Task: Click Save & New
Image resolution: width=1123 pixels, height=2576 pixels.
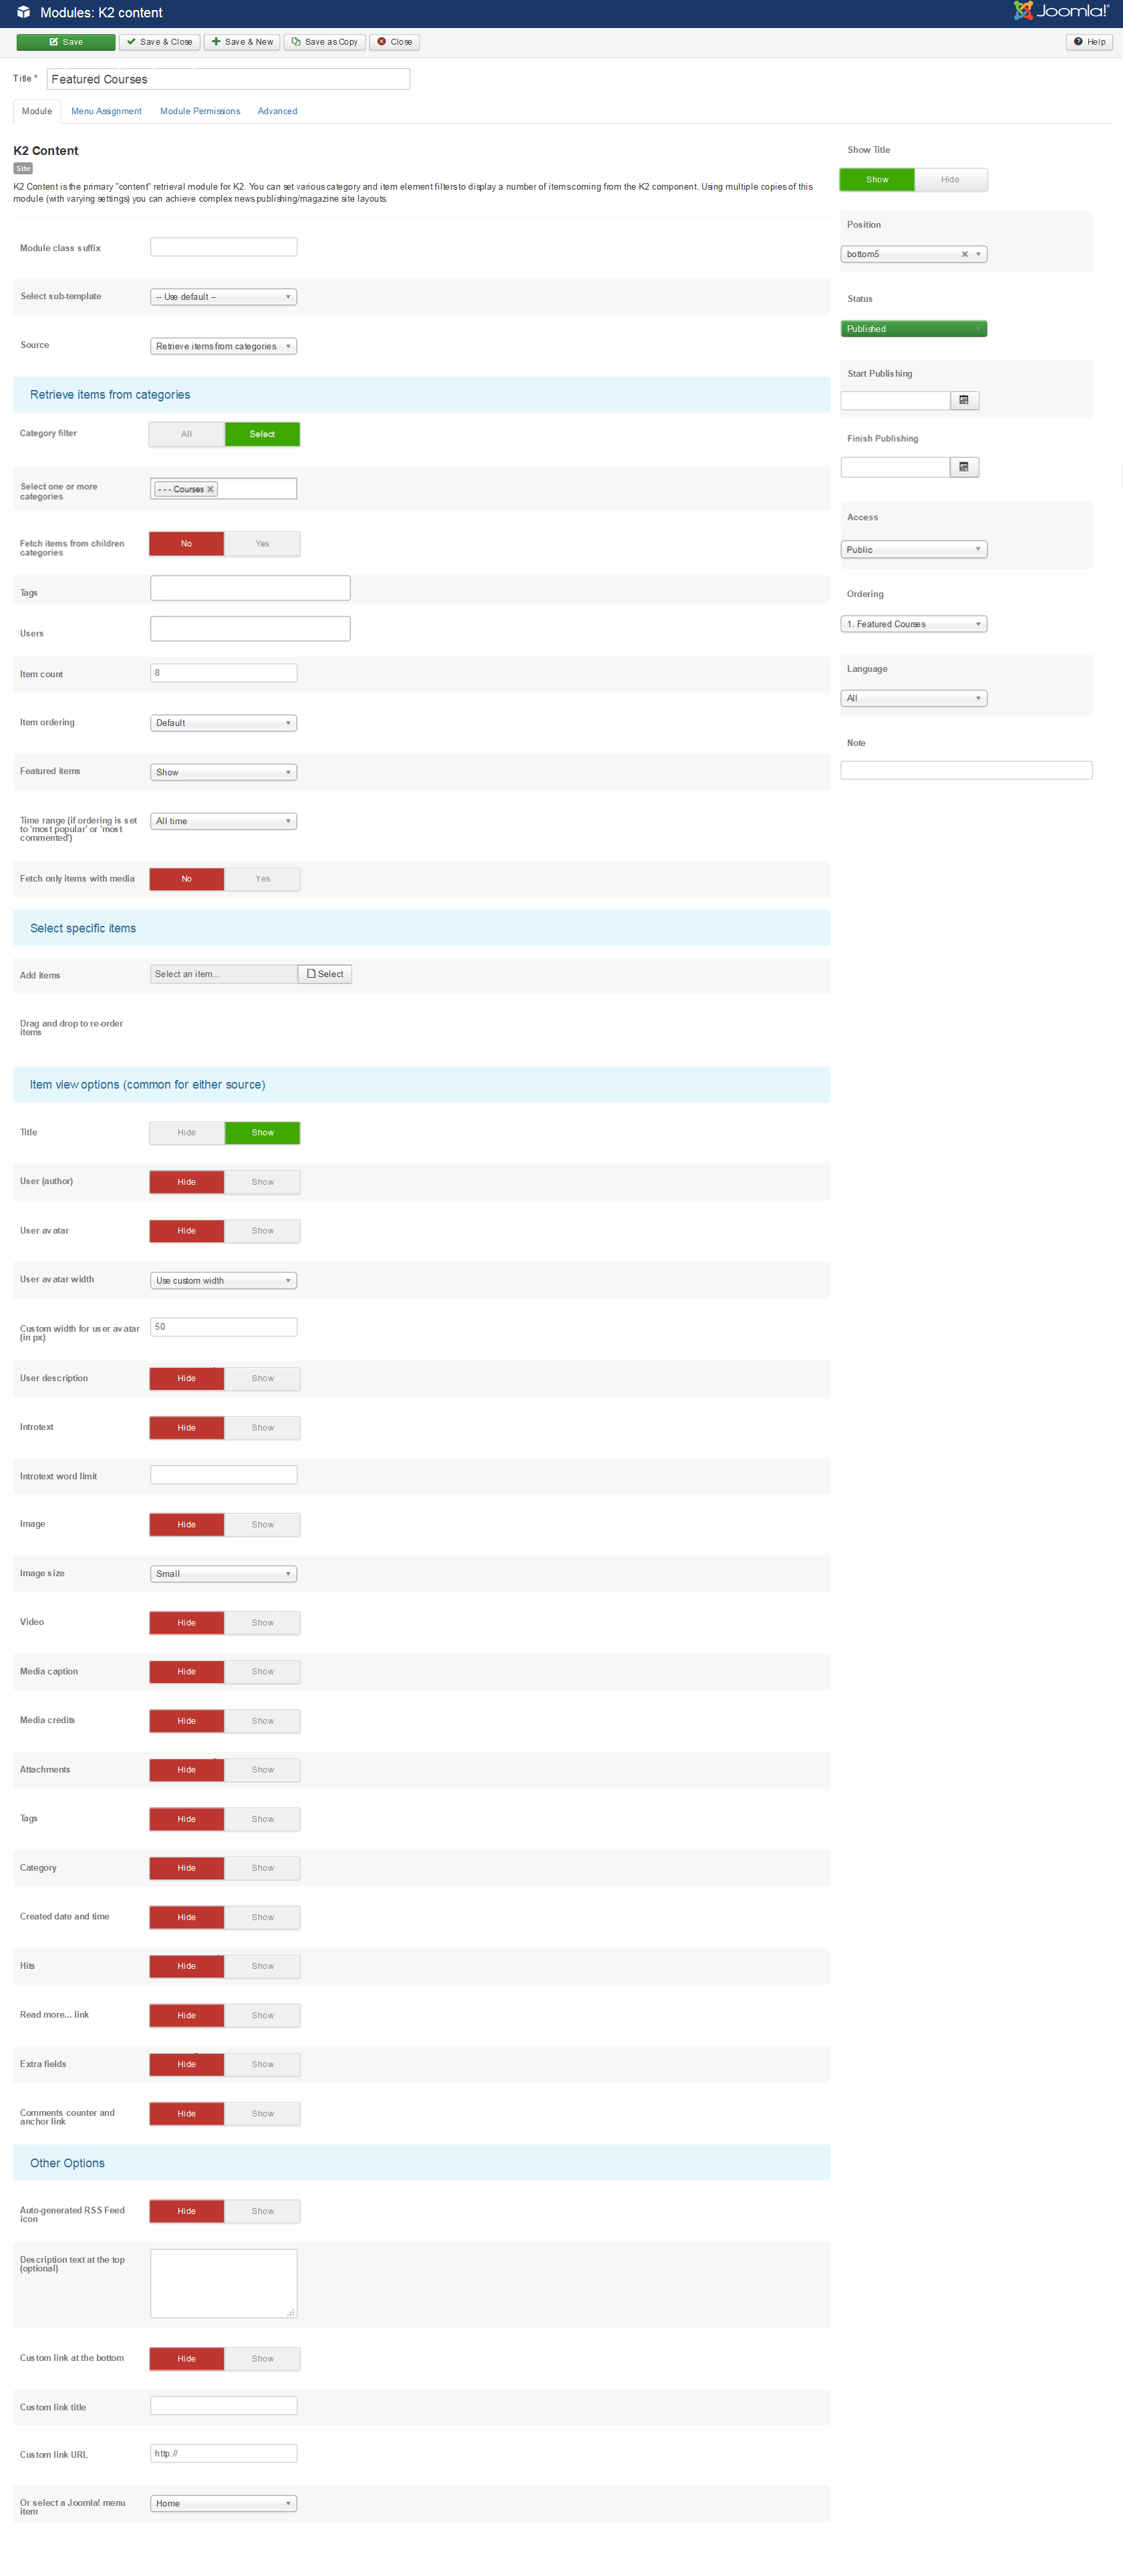Action: pos(242,42)
